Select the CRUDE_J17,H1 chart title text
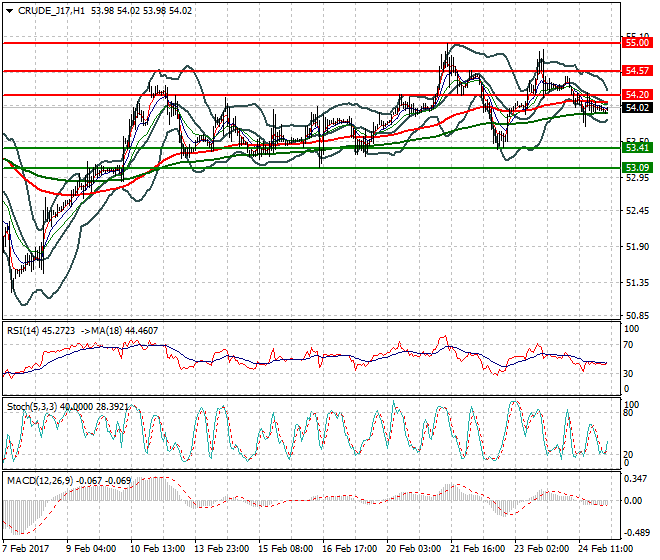660x560 pixels. 51,11
